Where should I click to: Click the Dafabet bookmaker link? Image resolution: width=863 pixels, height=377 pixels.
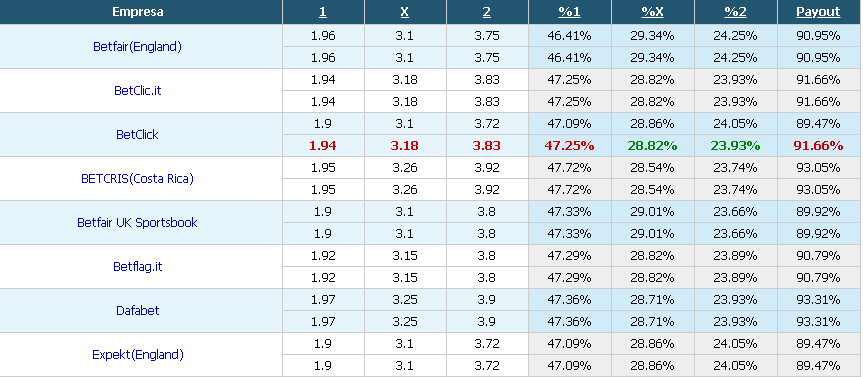[x=138, y=311]
